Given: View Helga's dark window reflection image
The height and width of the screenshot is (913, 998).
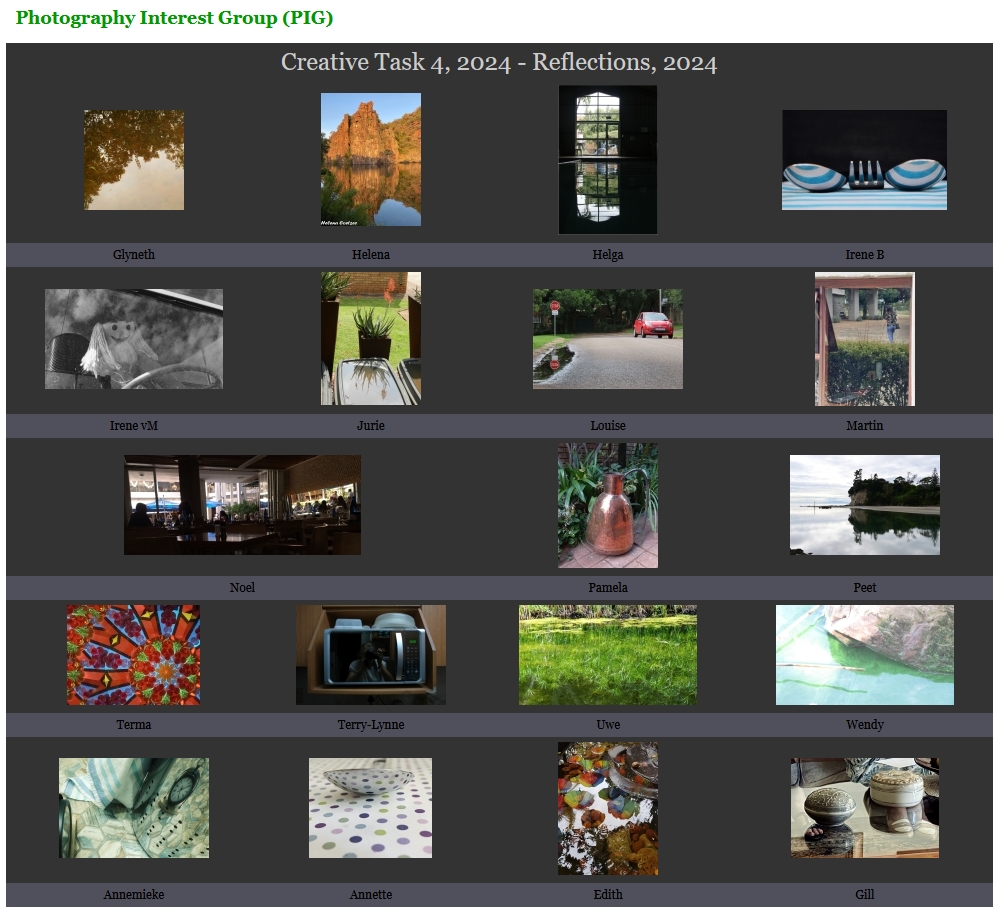Looking at the screenshot, I should tap(608, 160).
